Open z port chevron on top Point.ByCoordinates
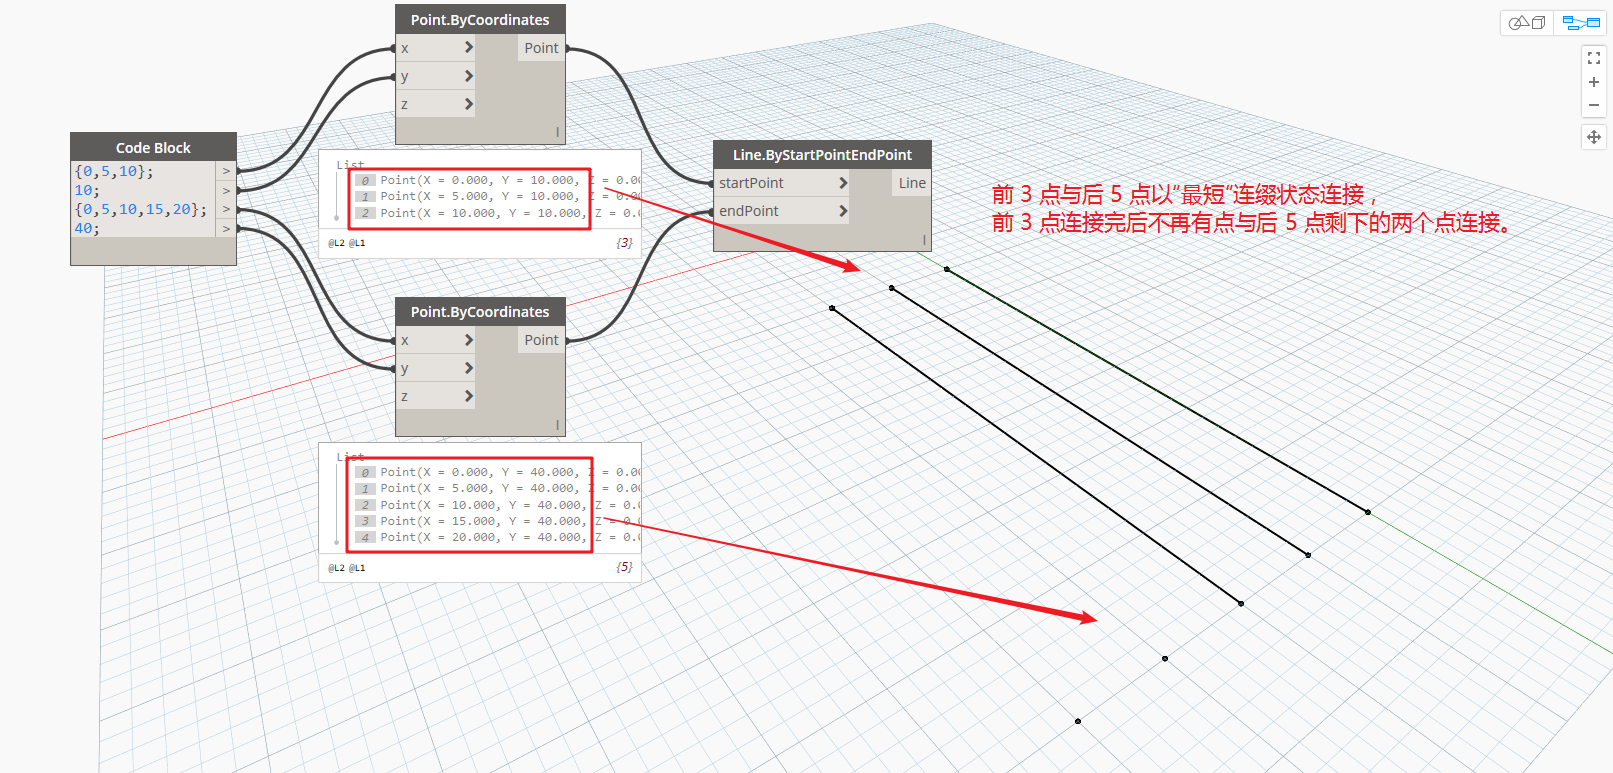Viewport: 1613px width, 773px height. point(468,104)
